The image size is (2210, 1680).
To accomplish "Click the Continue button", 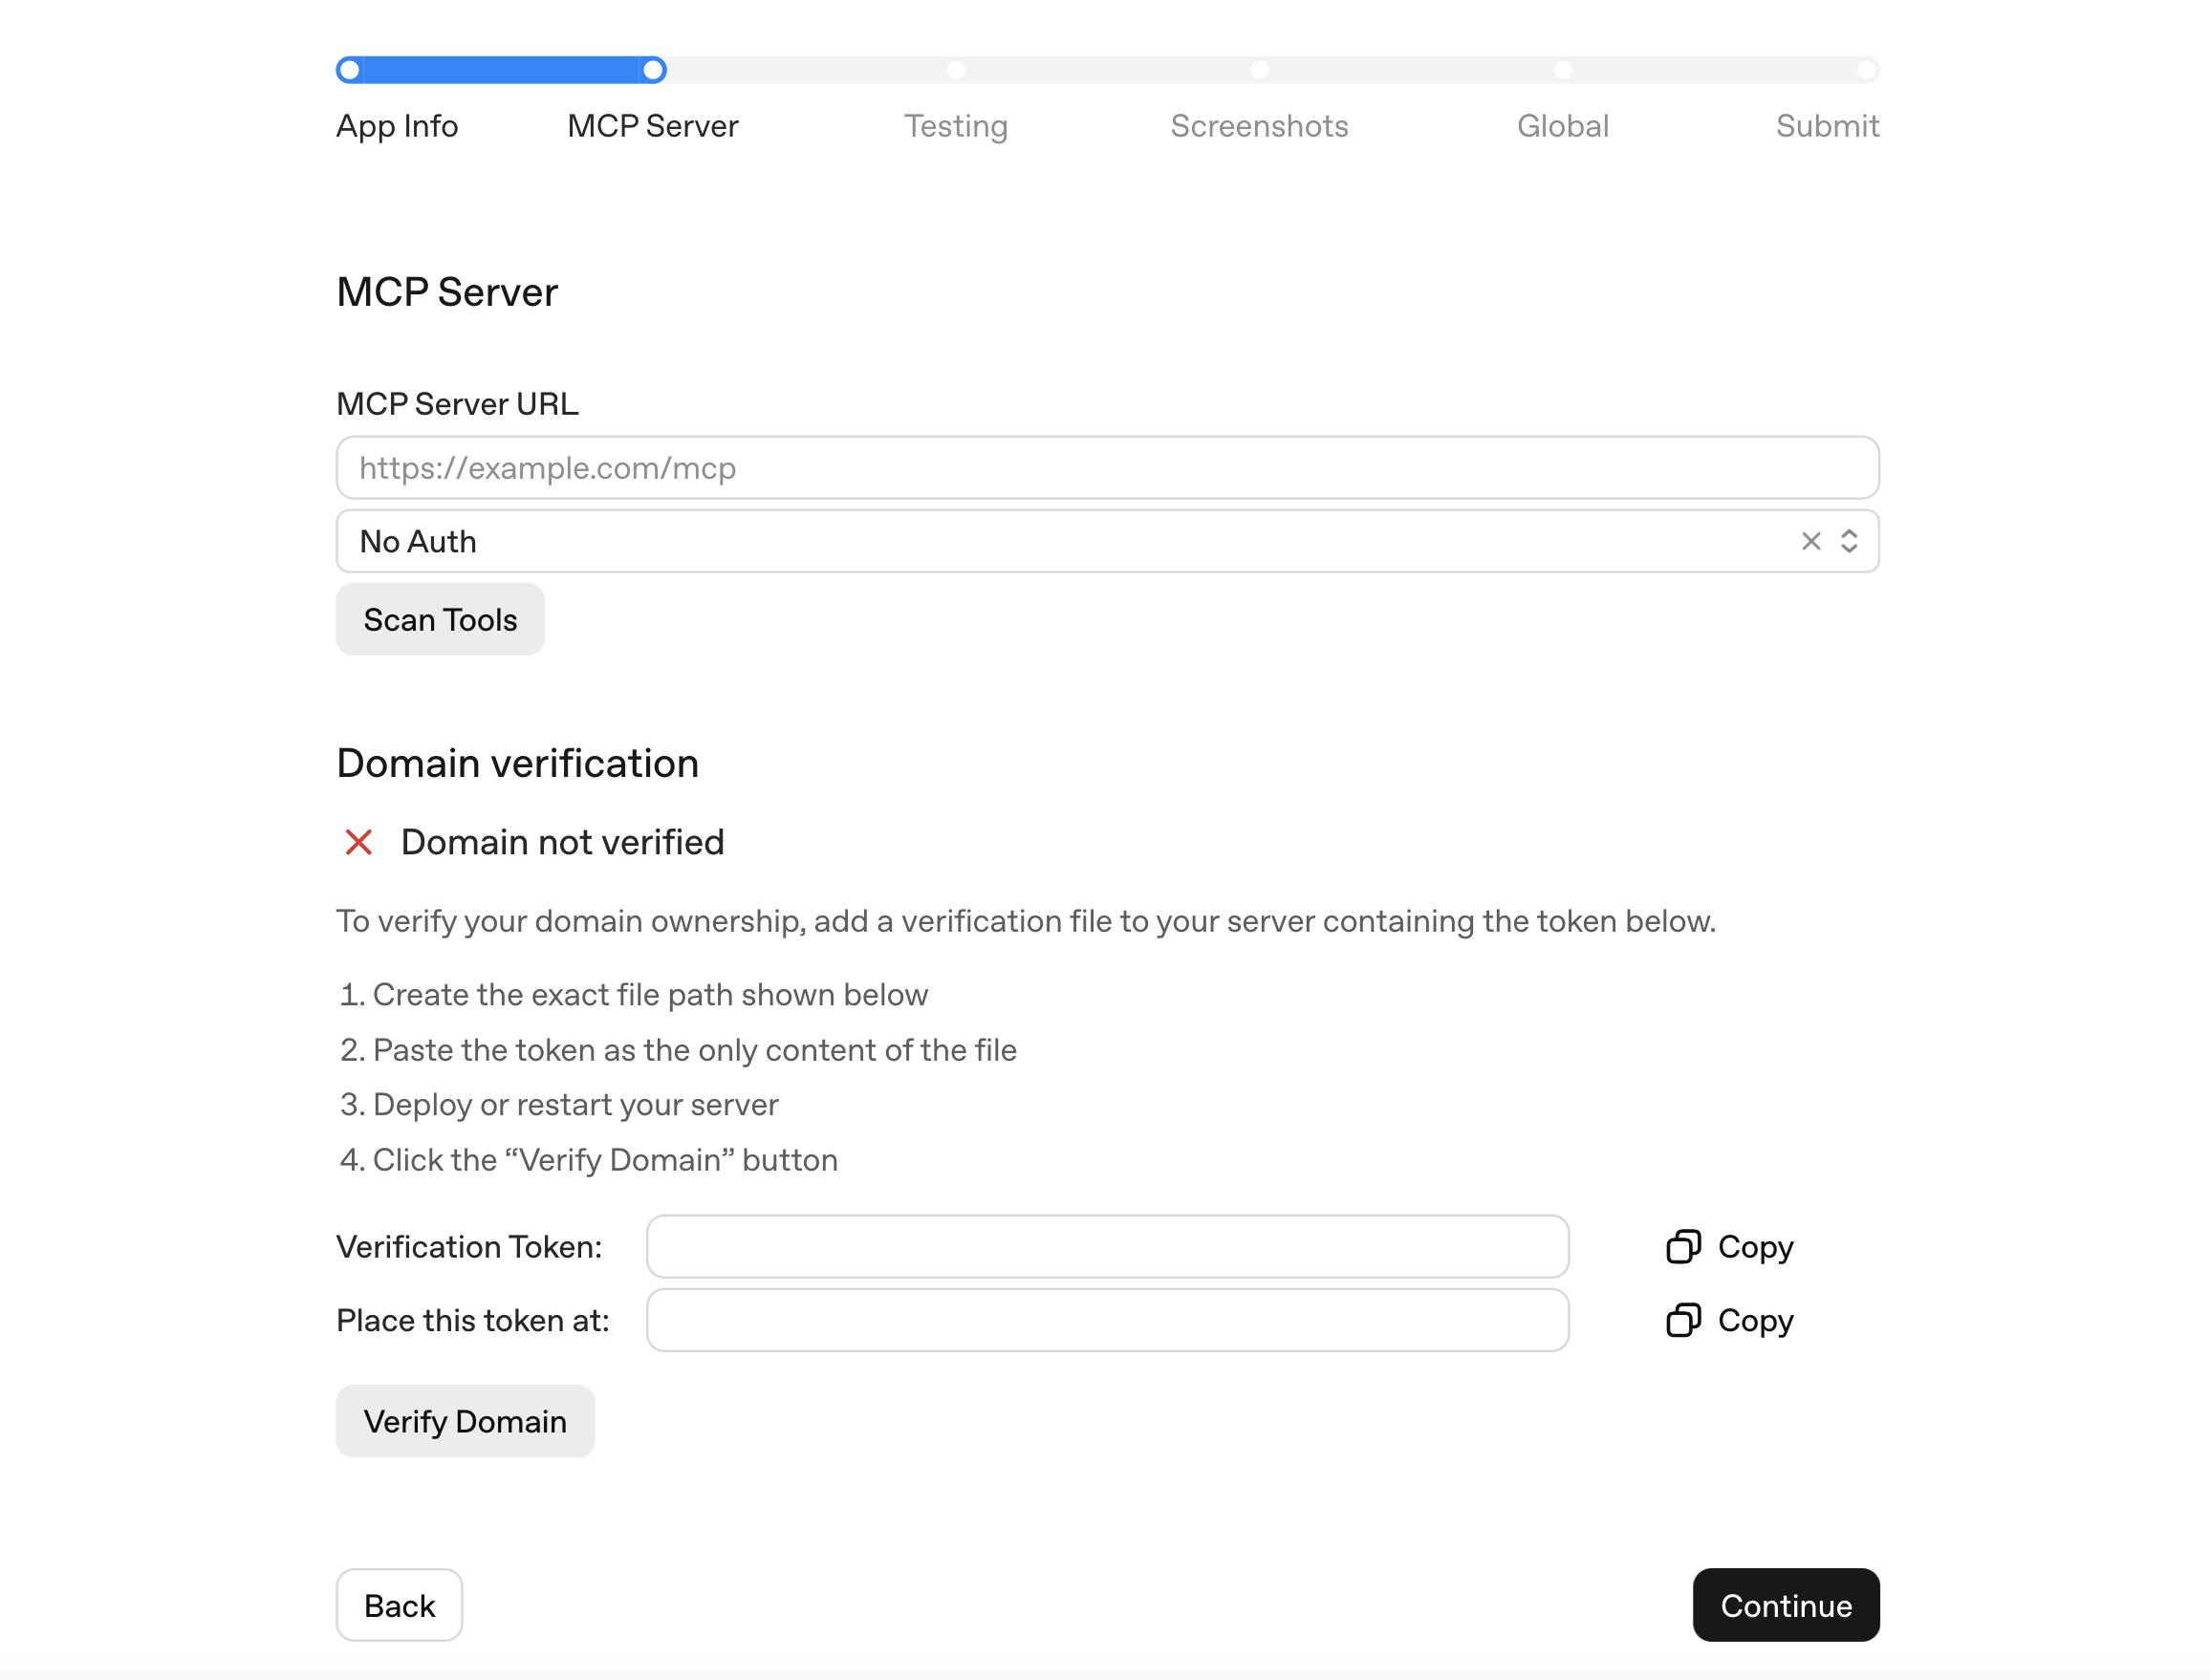I will (x=1785, y=1604).
